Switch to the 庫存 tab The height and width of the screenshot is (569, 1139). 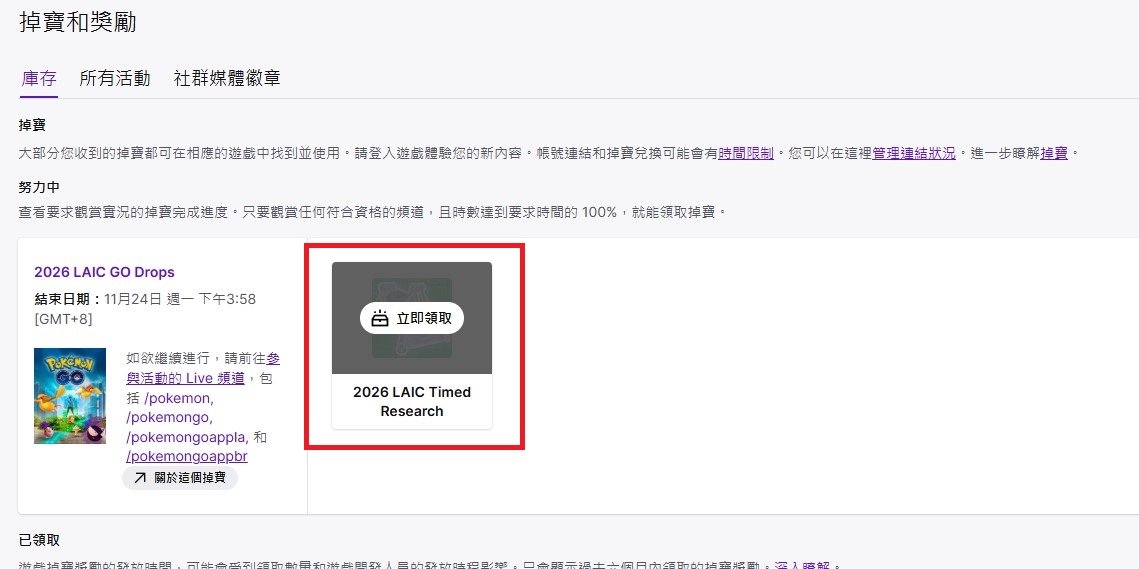(x=39, y=78)
